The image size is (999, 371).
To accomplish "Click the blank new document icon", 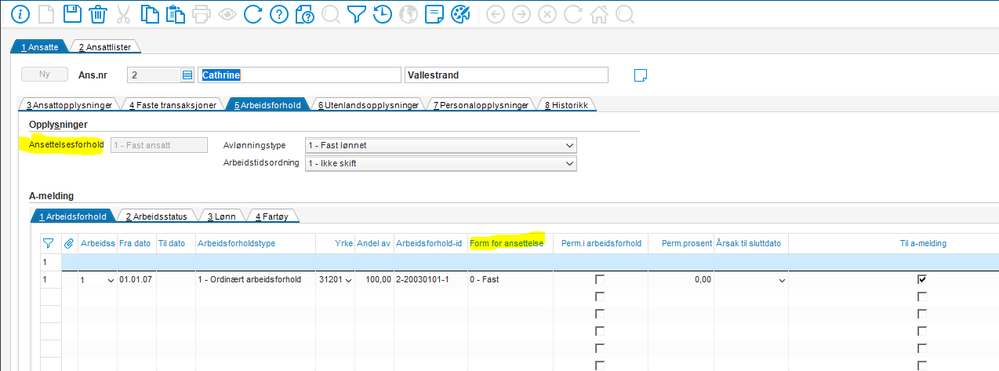I will (47, 14).
